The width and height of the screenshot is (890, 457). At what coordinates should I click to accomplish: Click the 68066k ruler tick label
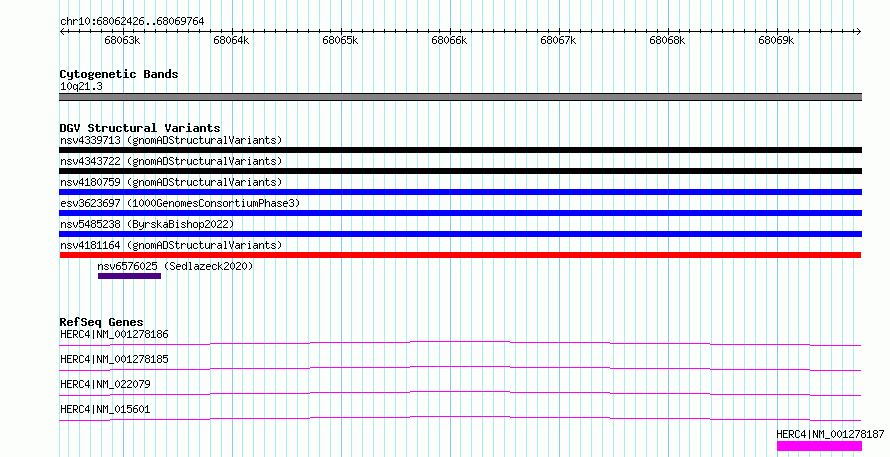449,41
